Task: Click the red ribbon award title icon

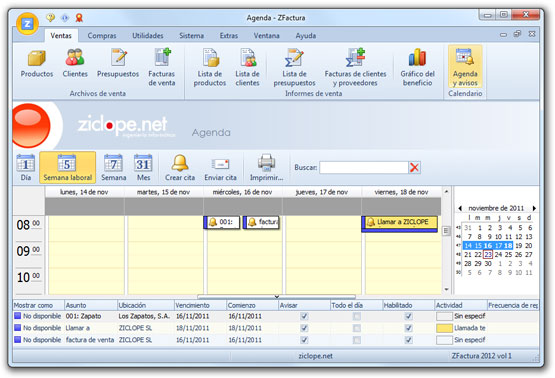Action: click(79, 17)
